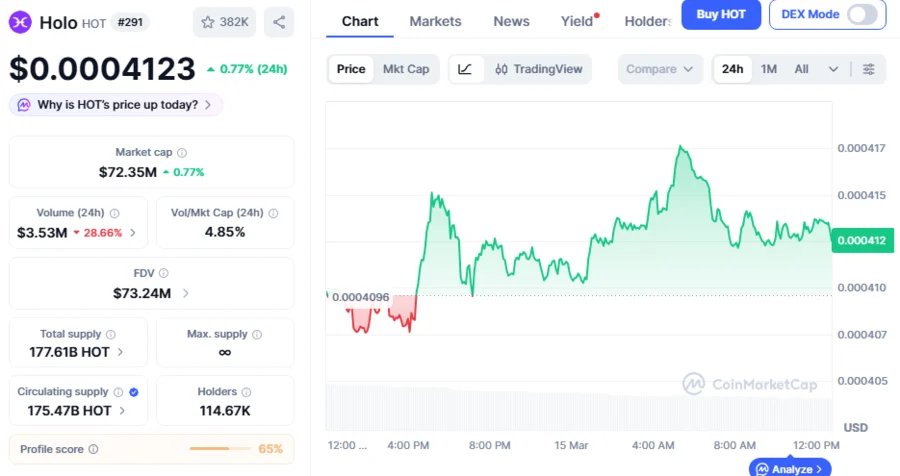Click the Profile score info icon
Viewport: 900px width, 476px height.
pyautogui.click(x=93, y=450)
